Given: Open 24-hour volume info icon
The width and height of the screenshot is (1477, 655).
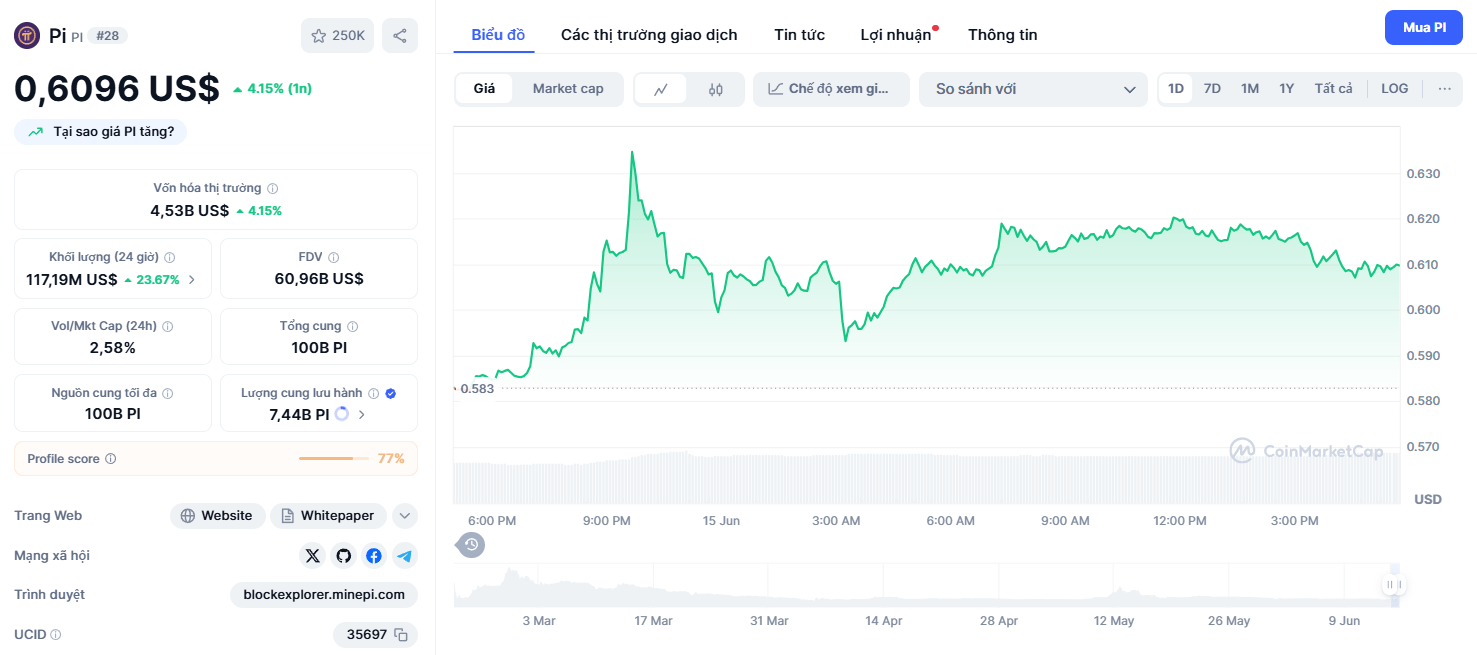Looking at the screenshot, I should click(x=169, y=257).
